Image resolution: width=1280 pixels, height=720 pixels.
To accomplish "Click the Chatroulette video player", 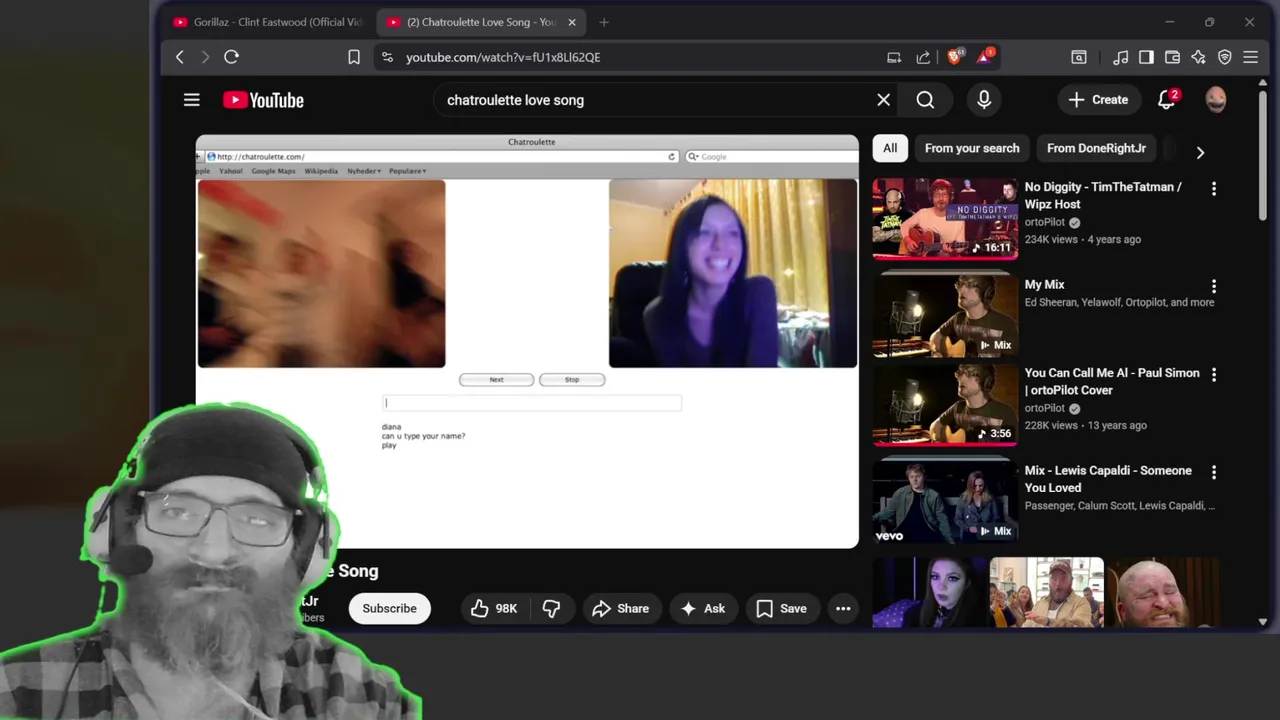I will tap(527, 341).
